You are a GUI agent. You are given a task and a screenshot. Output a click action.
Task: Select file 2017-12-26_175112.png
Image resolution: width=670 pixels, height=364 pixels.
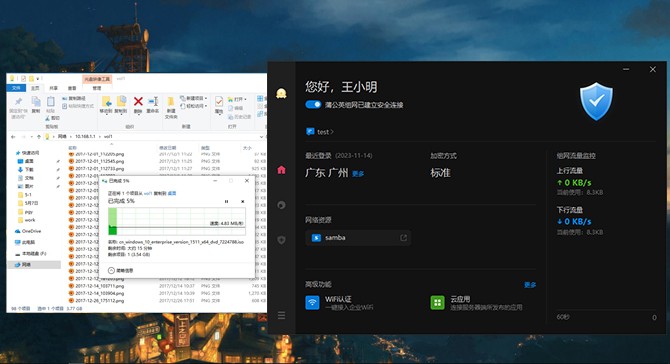(100, 300)
